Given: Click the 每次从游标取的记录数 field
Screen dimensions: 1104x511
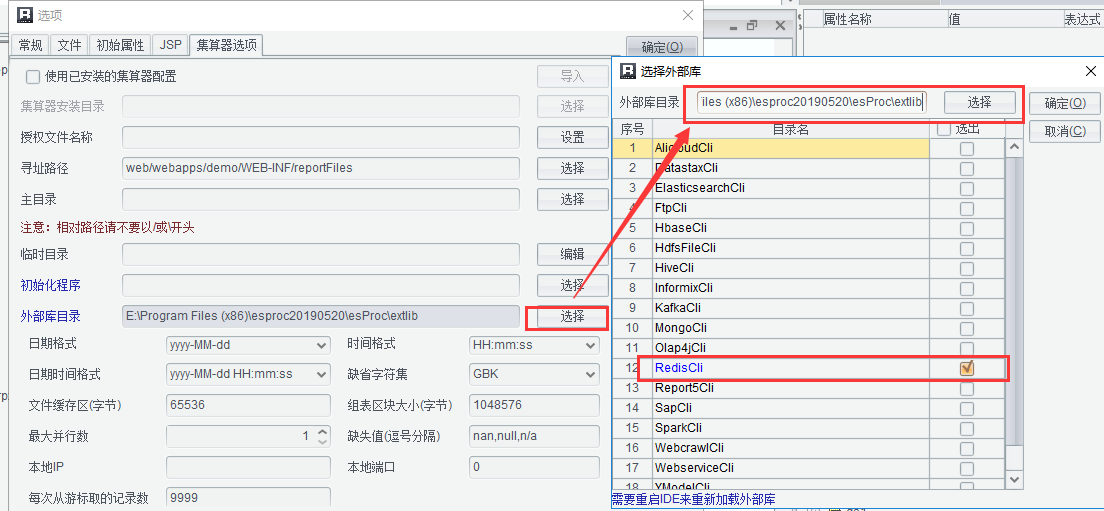Looking at the screenshot, I should pyautogui.click(x=248, y=498).
